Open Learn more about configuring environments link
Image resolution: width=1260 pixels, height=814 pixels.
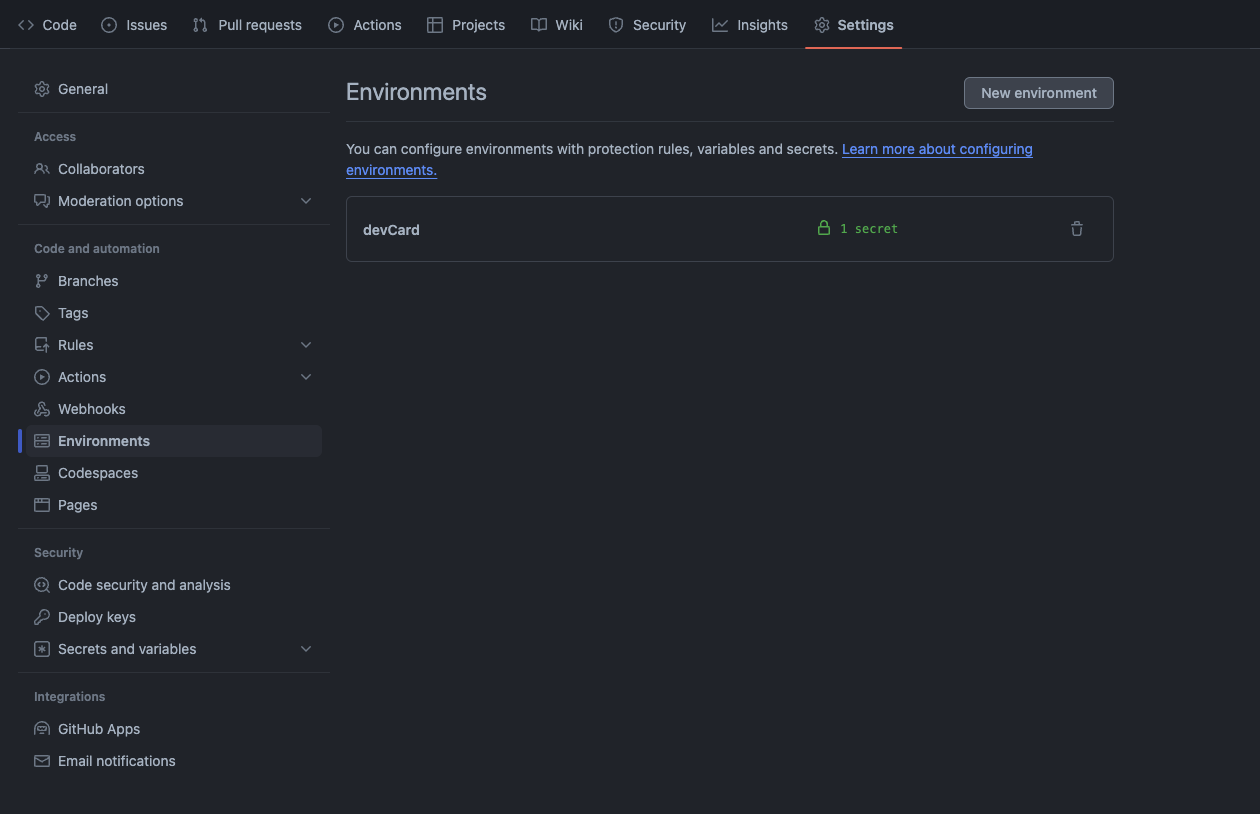[689, 159]
